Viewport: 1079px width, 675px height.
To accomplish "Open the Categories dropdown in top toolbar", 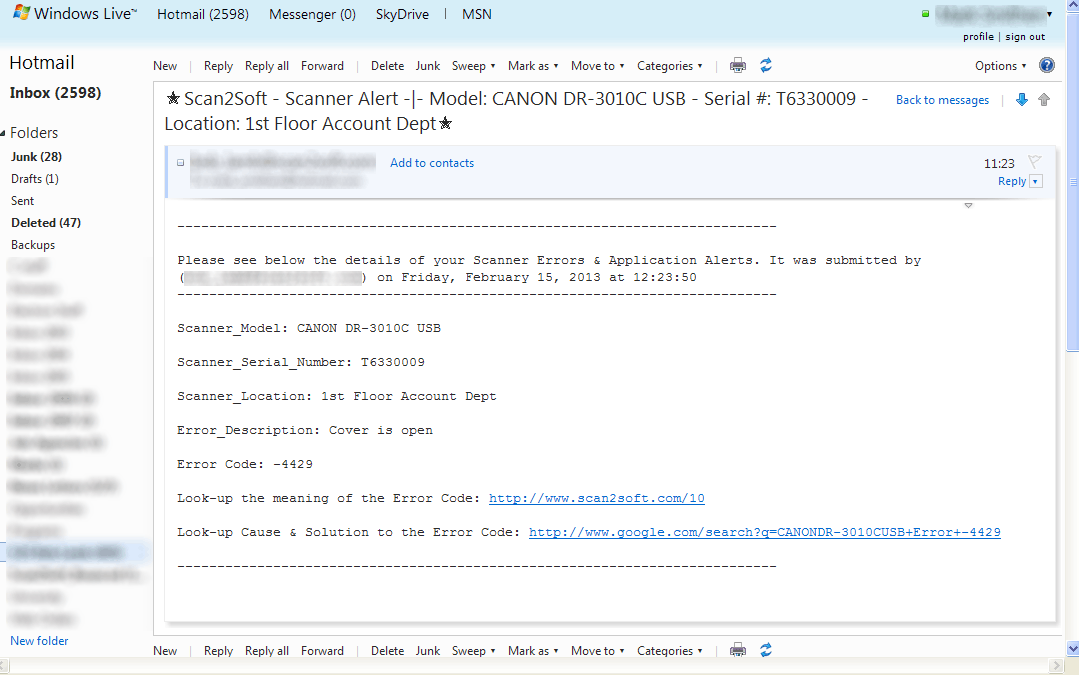I will click(669, 66).
